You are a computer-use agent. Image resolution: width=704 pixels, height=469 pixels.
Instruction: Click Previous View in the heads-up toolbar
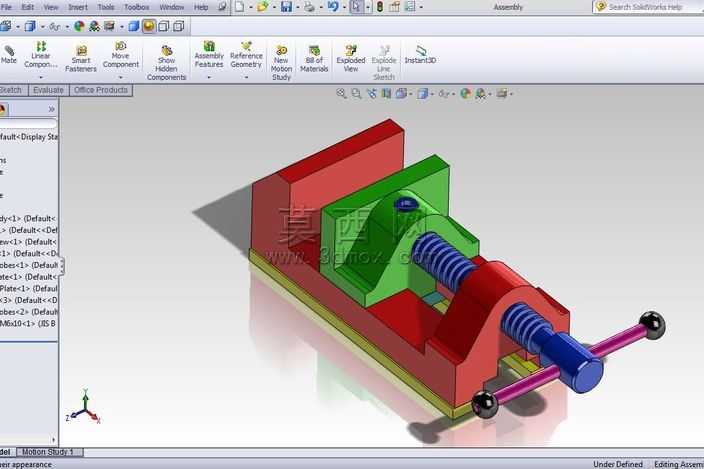[x=371, y=93]
